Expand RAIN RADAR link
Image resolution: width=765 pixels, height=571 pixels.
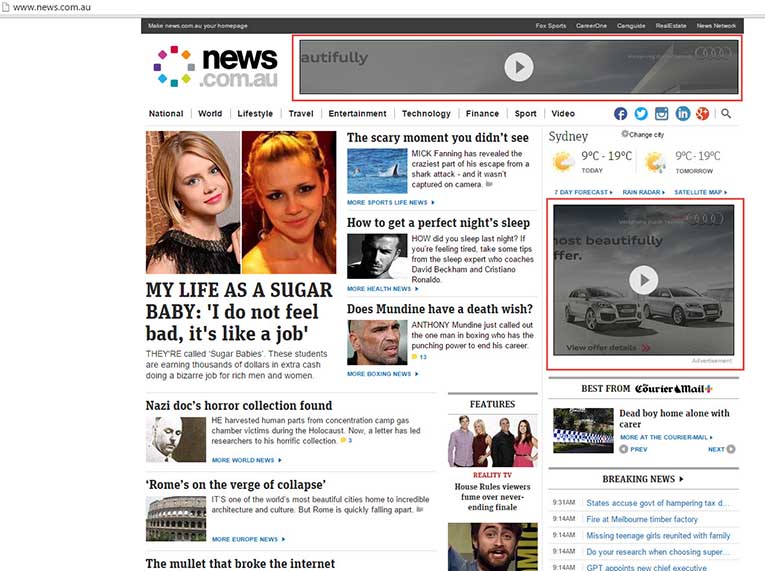(644, 192)
